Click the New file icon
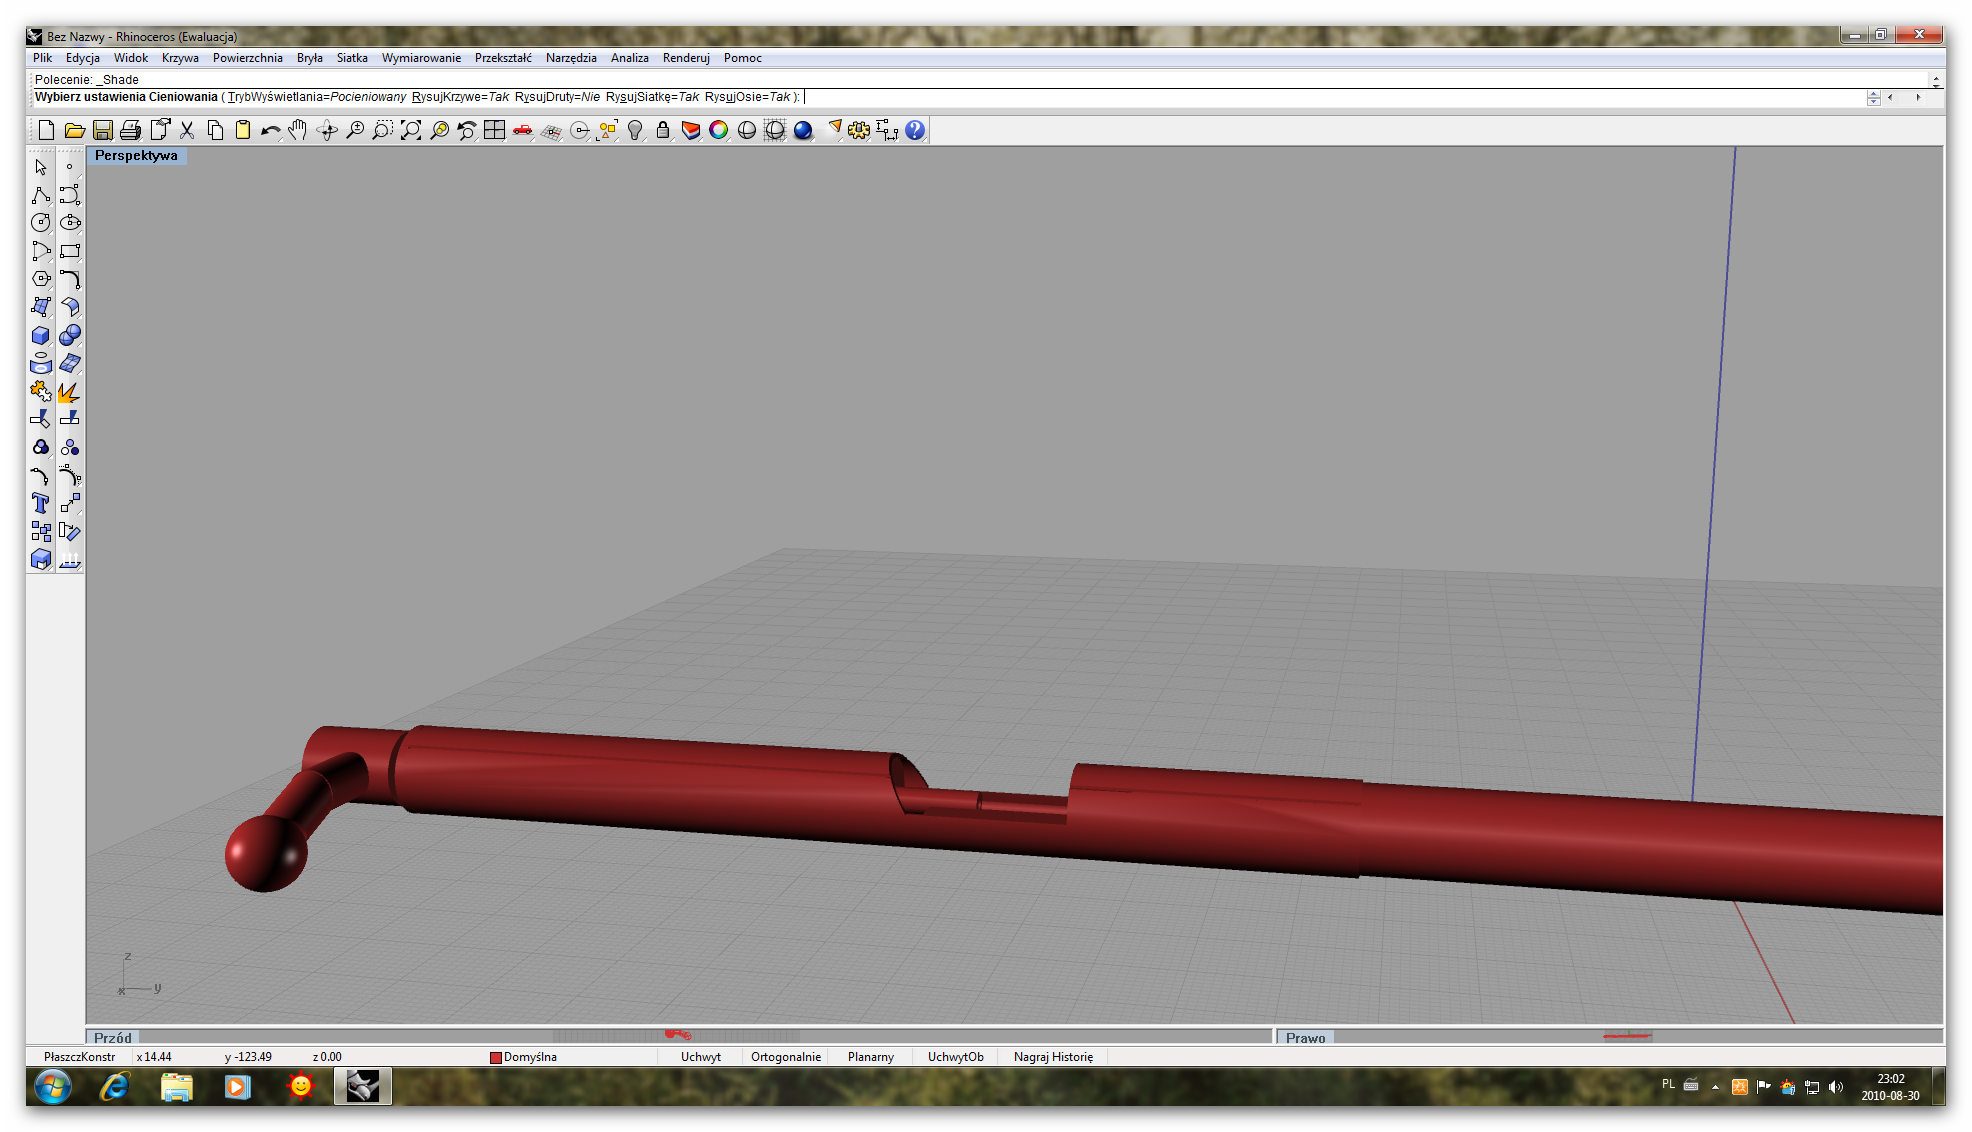This screenshot has height=1132, width=1972. coord(46,130)
